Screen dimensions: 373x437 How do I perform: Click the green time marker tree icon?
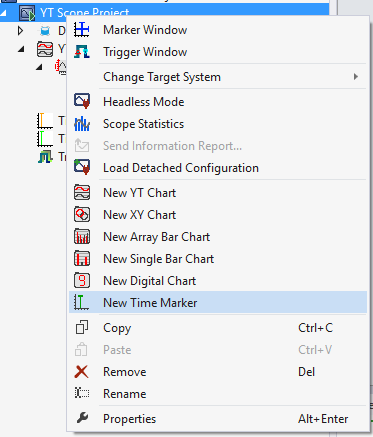[45, 138]
